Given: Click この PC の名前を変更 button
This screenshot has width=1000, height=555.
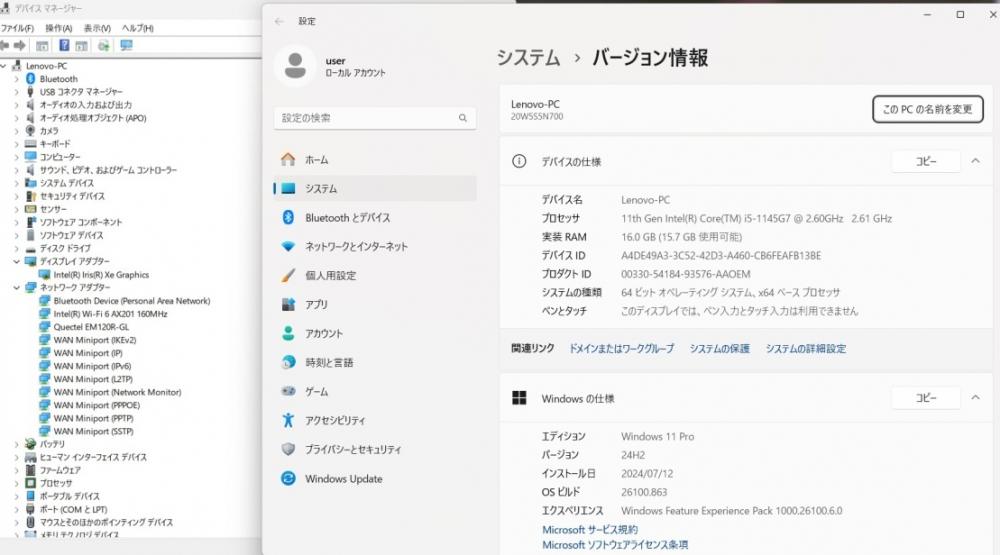Looking at the screenshot, I should tap(927, 110).
